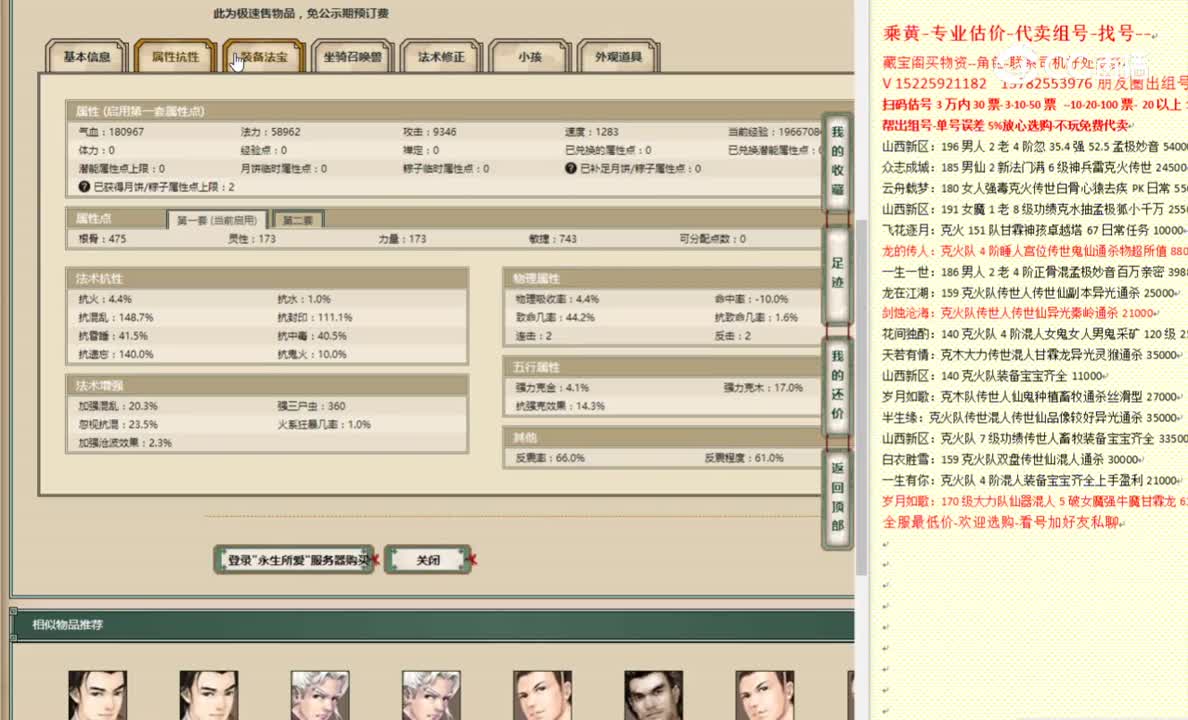Click the 强力克木：17.0% entry
Image resolution: width=1188 pixels, height=720 pixels.
(x=763, y=387)
